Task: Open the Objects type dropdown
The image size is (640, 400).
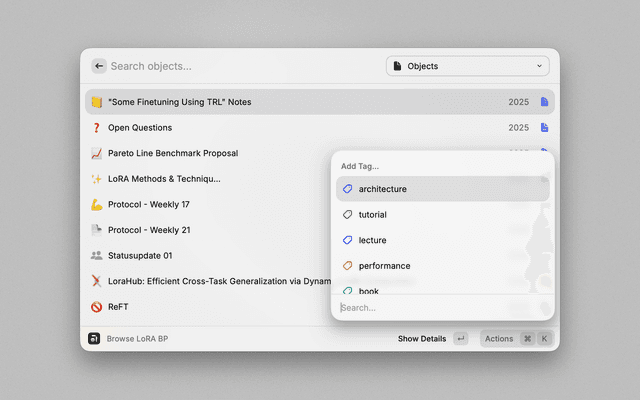Action: (x=467, y=66)
